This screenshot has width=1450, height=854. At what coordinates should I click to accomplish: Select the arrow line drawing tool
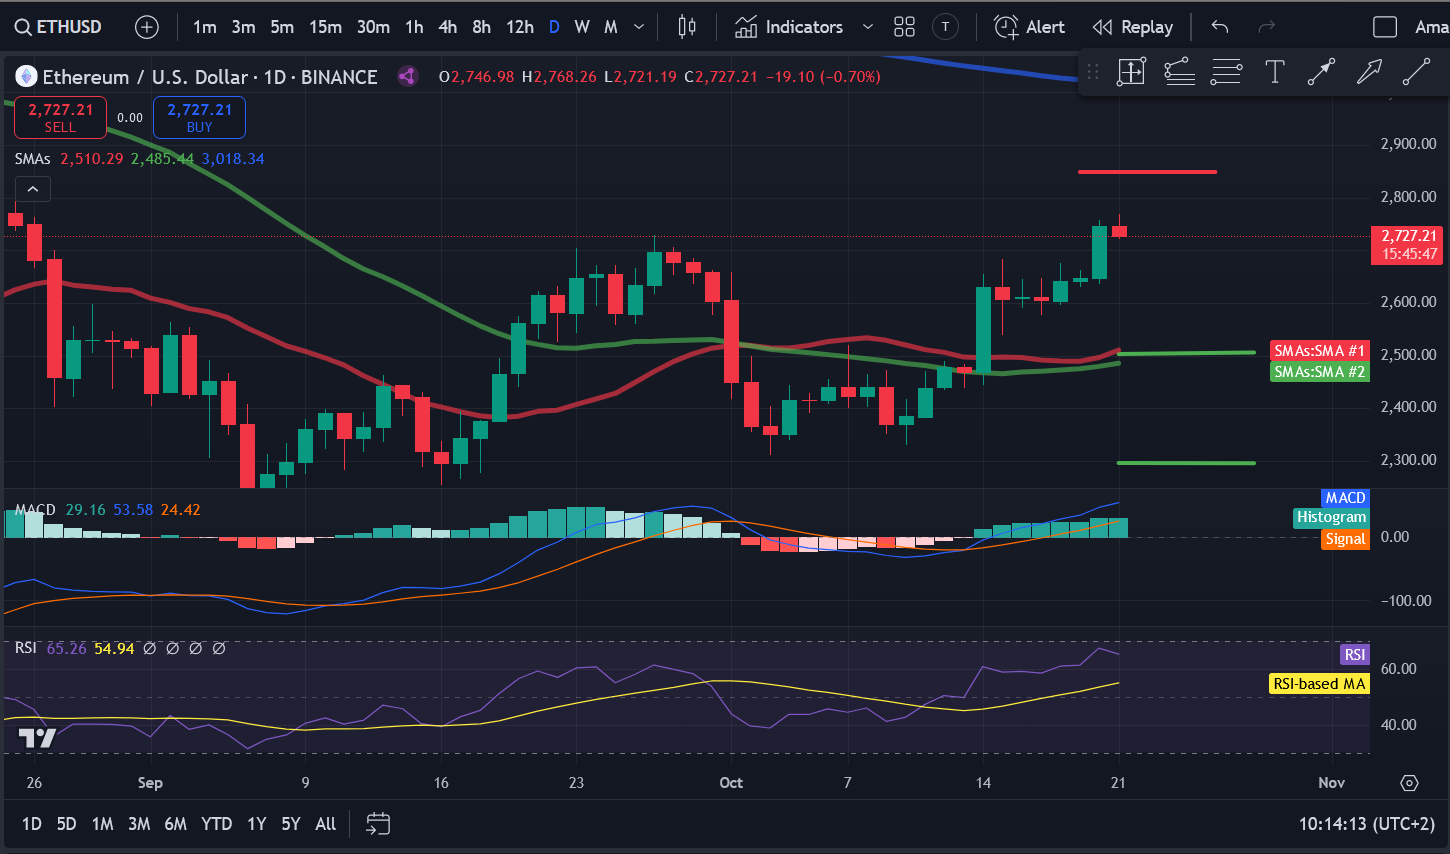coord(1321,72)
